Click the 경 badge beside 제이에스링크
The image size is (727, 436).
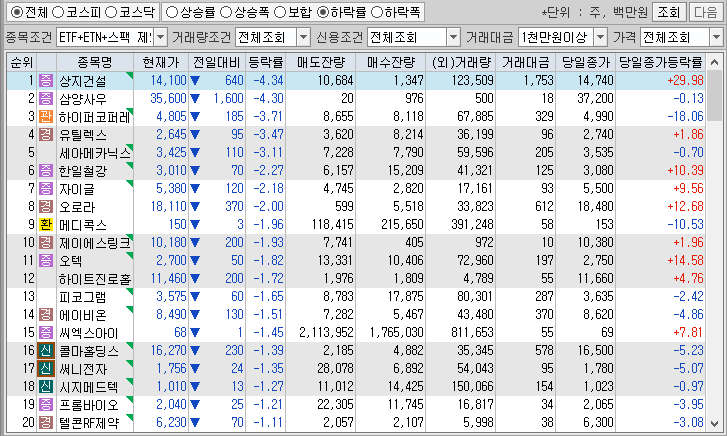46,243
